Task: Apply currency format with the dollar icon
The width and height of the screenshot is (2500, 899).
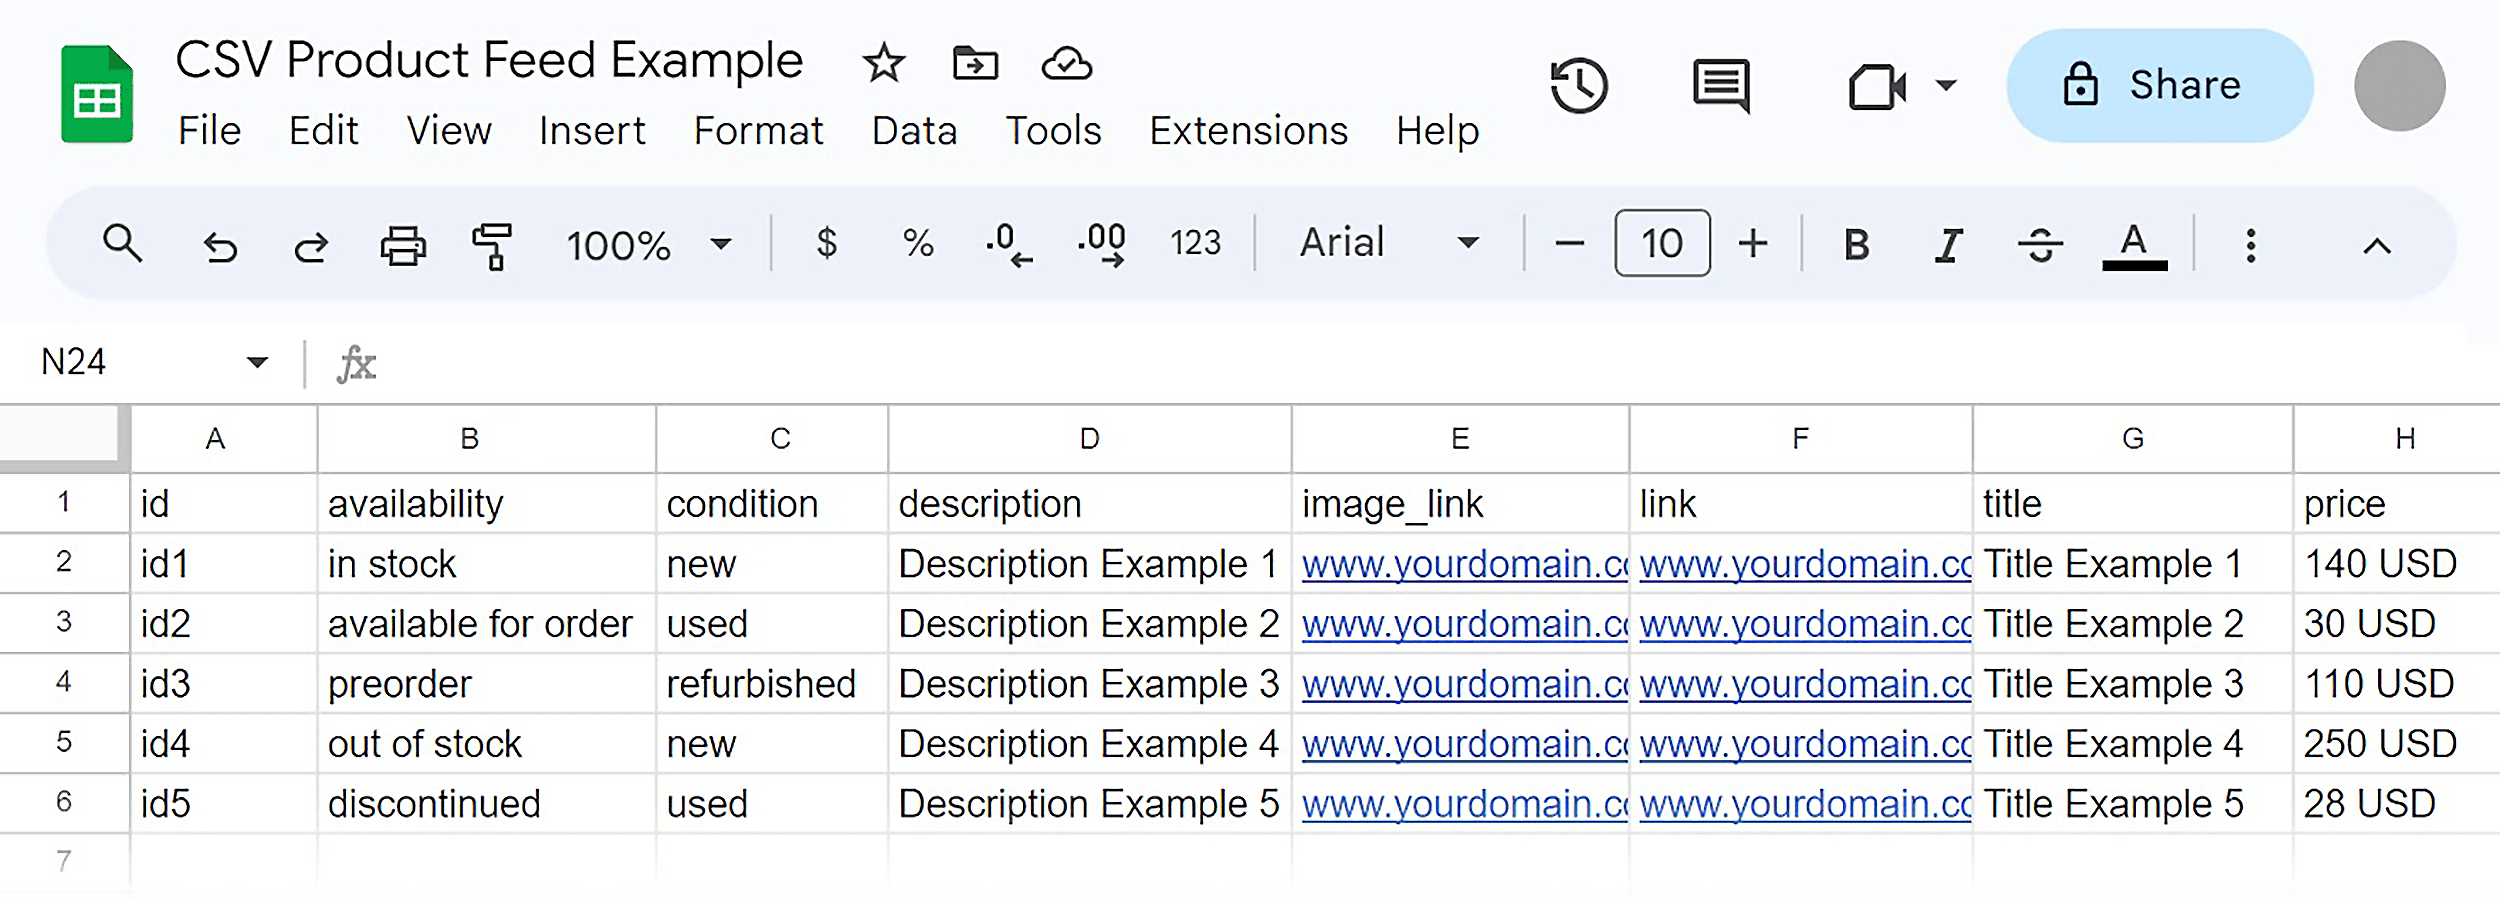Action: (826, 243)
